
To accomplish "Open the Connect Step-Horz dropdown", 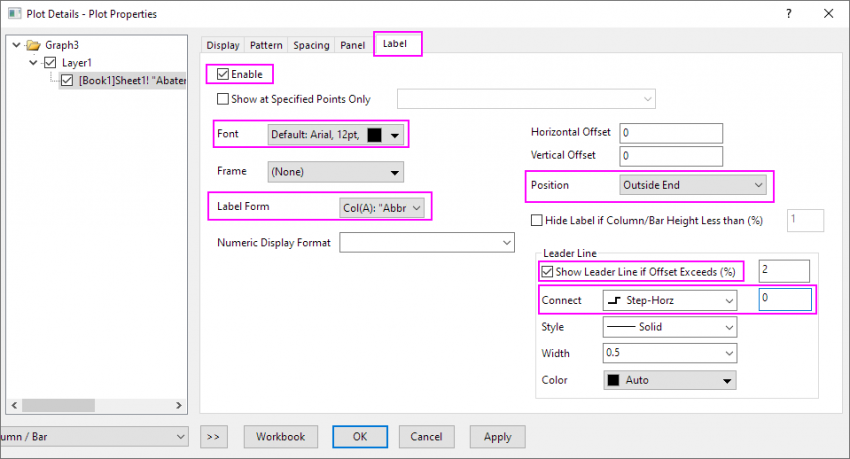I will tap(669, 300).
